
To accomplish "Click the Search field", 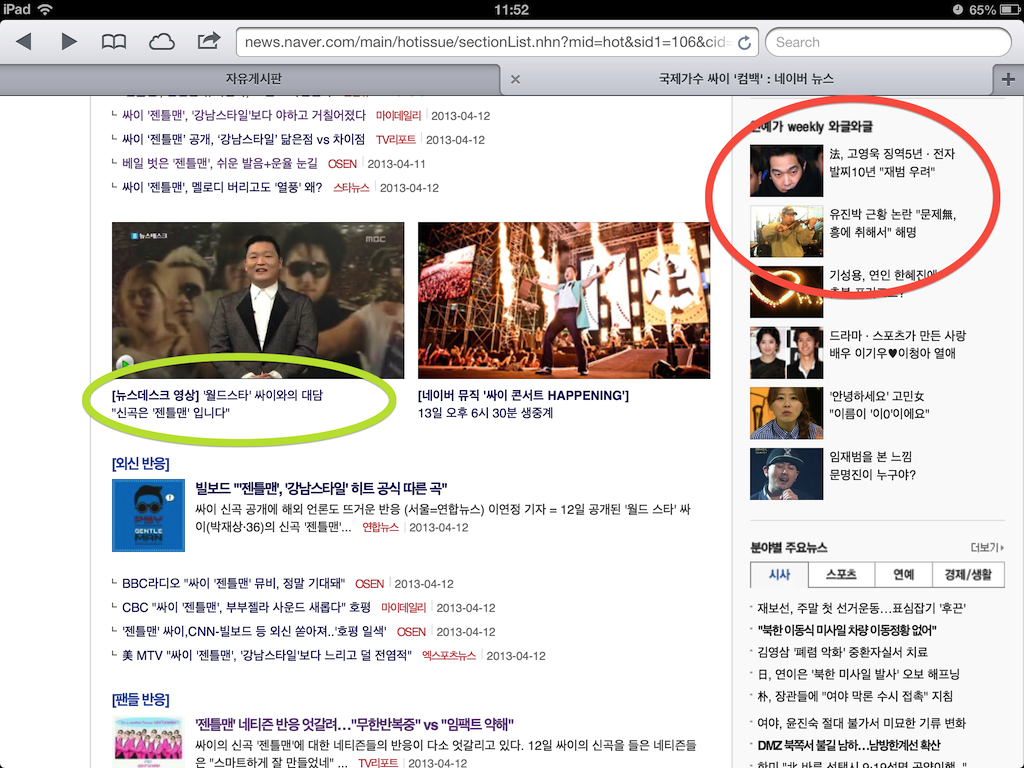I will (888, 42).
